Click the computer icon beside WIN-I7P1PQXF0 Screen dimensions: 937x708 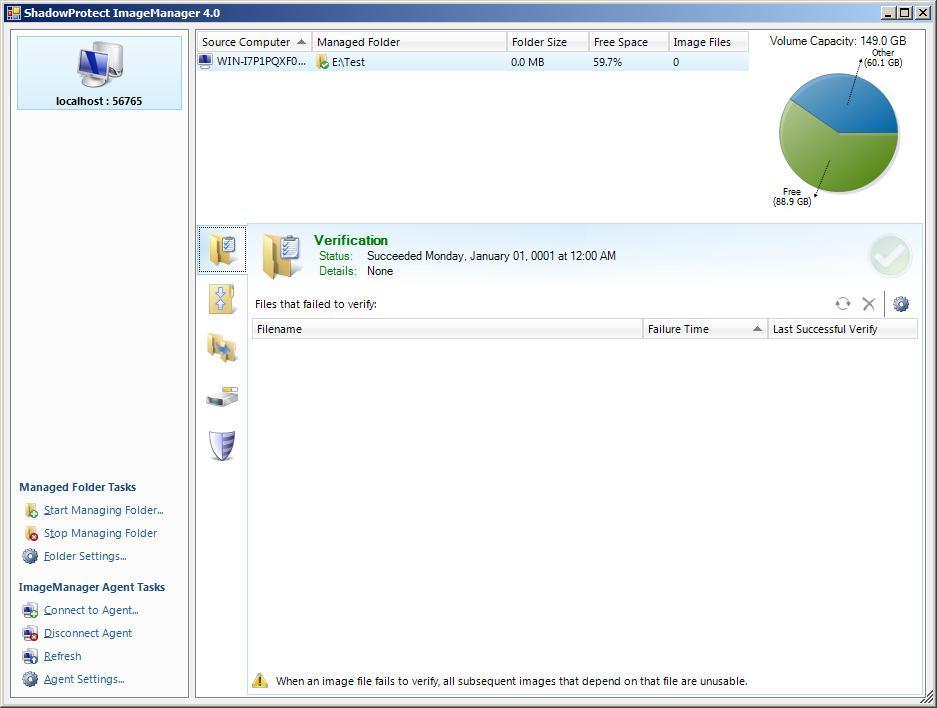click(205, 61)
